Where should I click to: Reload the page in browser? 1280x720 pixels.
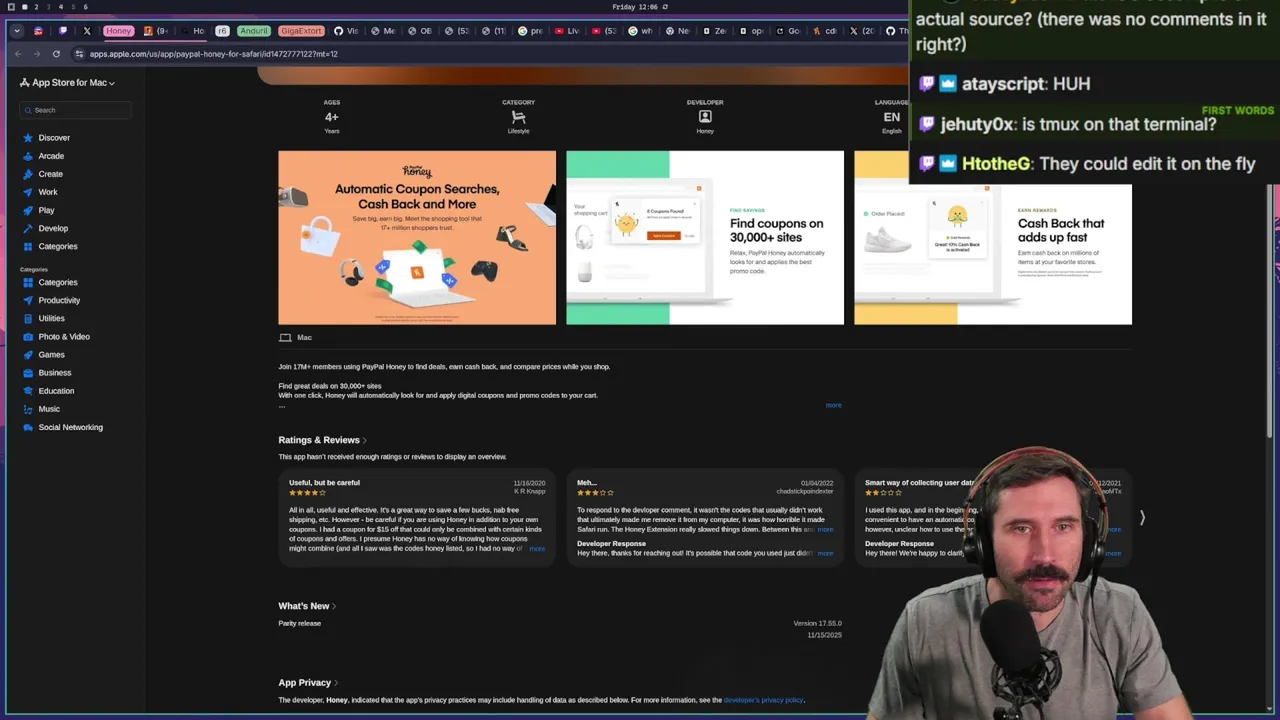point(56,54)
